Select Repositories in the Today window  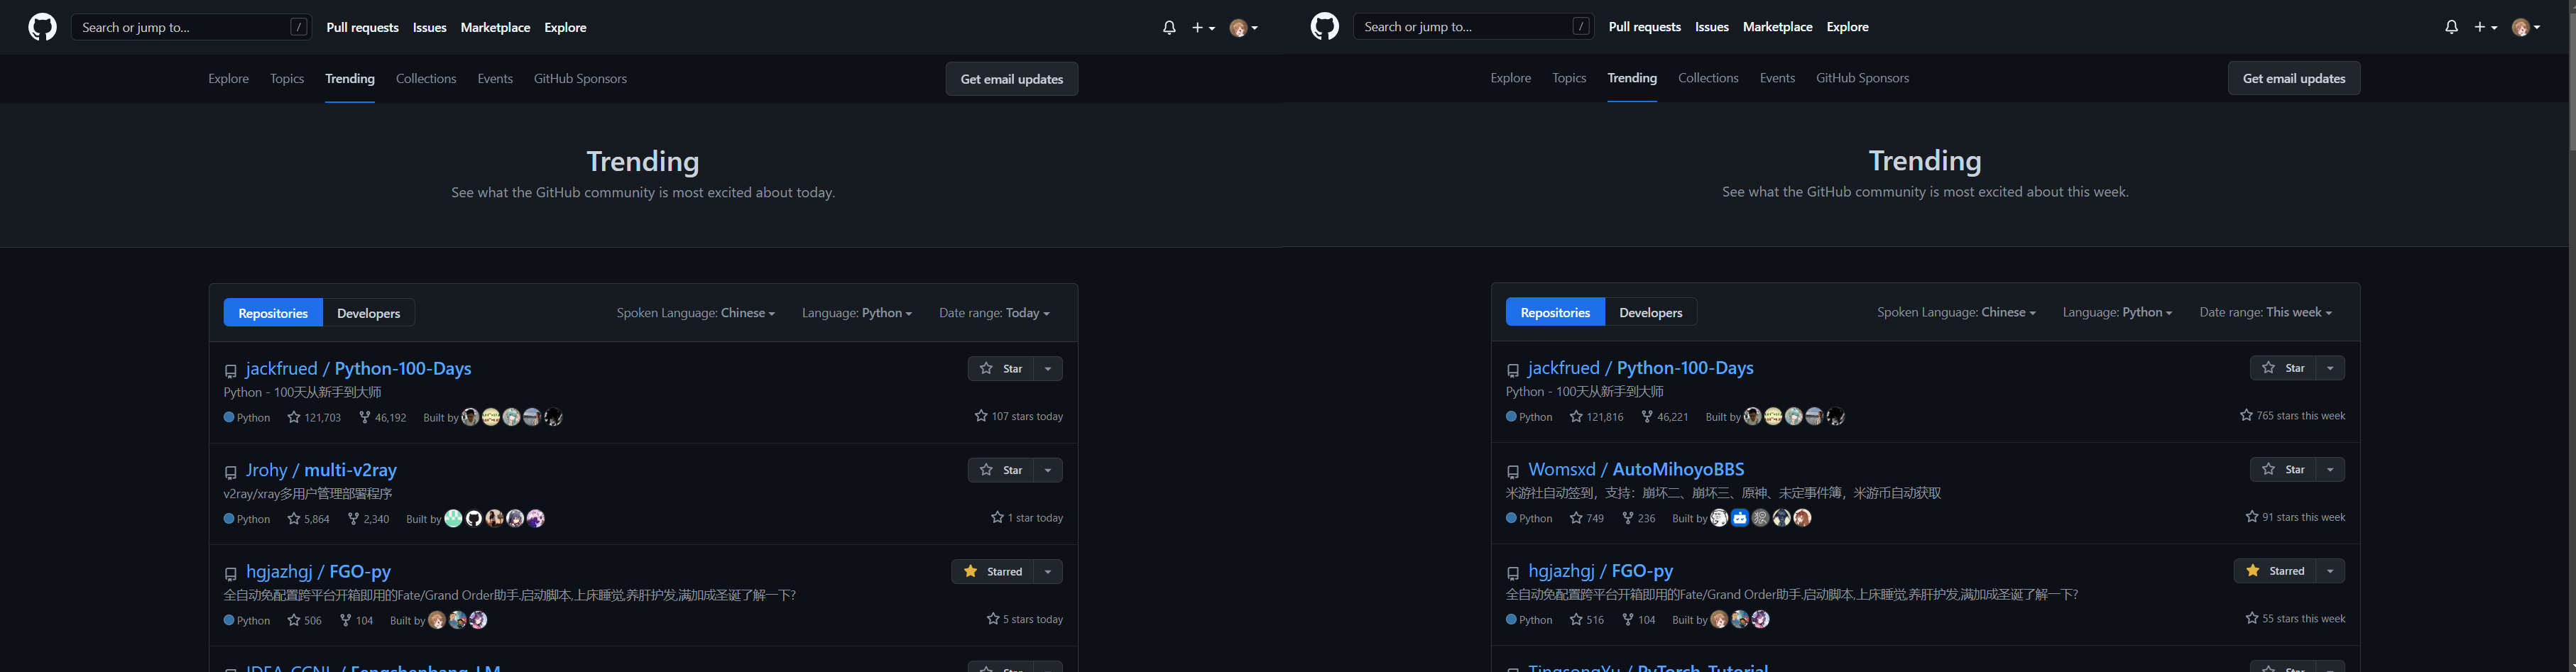pos(273,313)
